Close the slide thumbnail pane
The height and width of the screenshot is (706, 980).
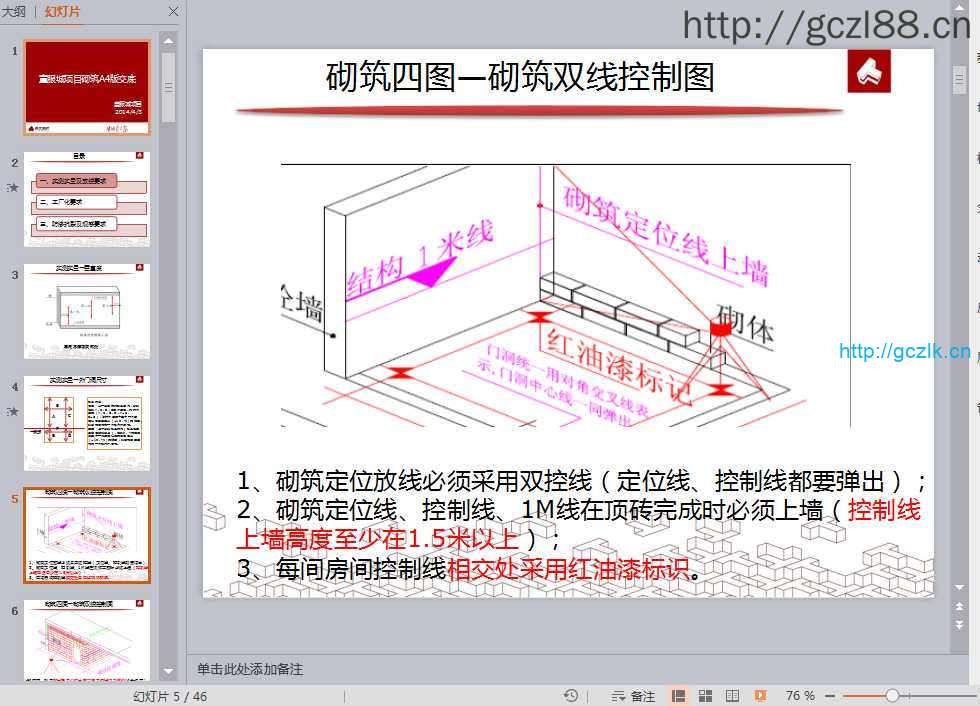tap(172, 12)
